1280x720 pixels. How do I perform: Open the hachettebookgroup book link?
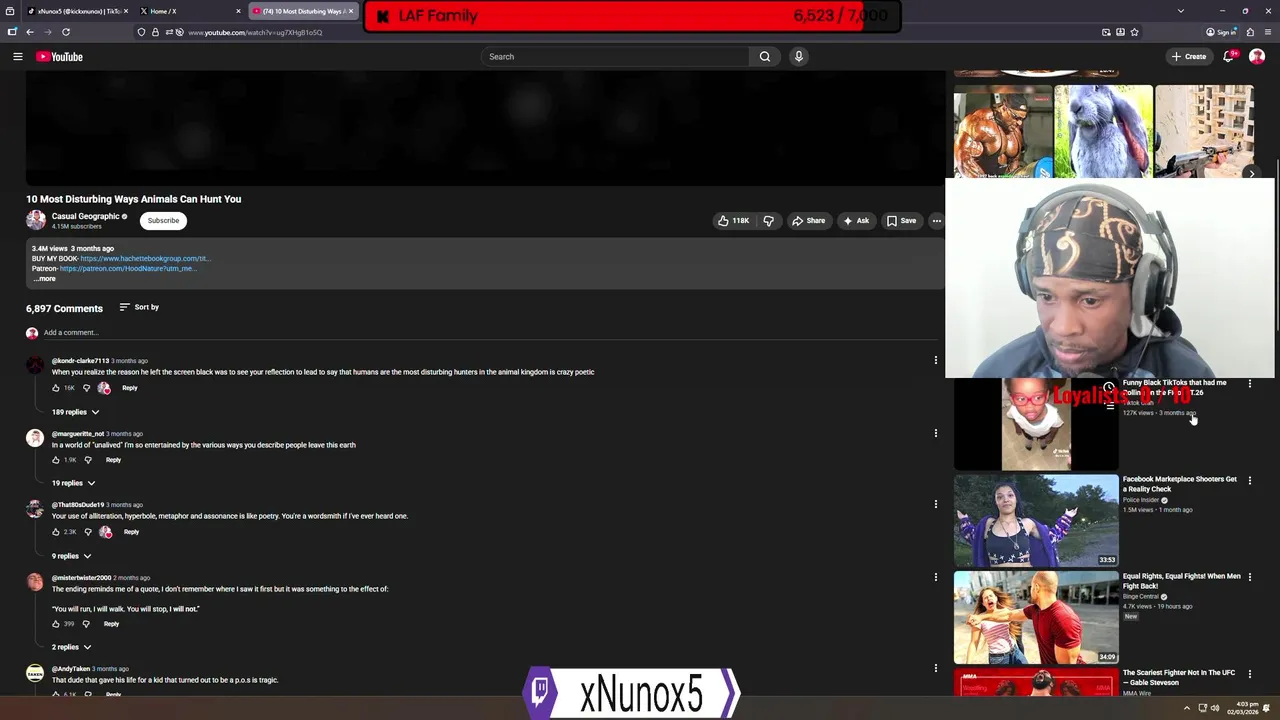[145, 258]
